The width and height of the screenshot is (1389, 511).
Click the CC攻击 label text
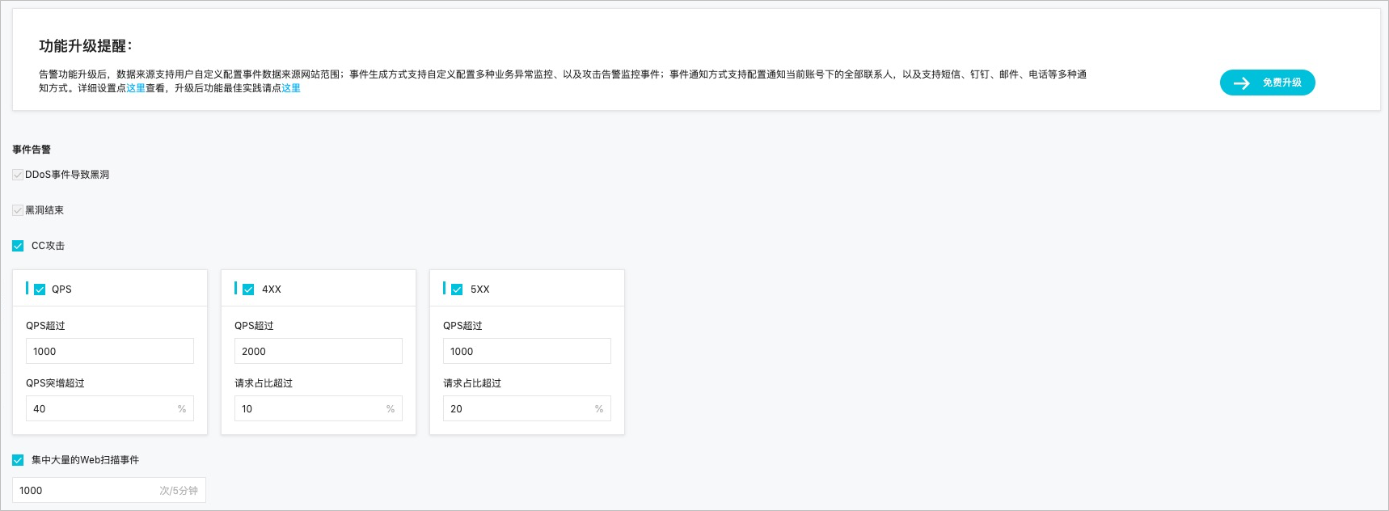[x=48, y=246]
